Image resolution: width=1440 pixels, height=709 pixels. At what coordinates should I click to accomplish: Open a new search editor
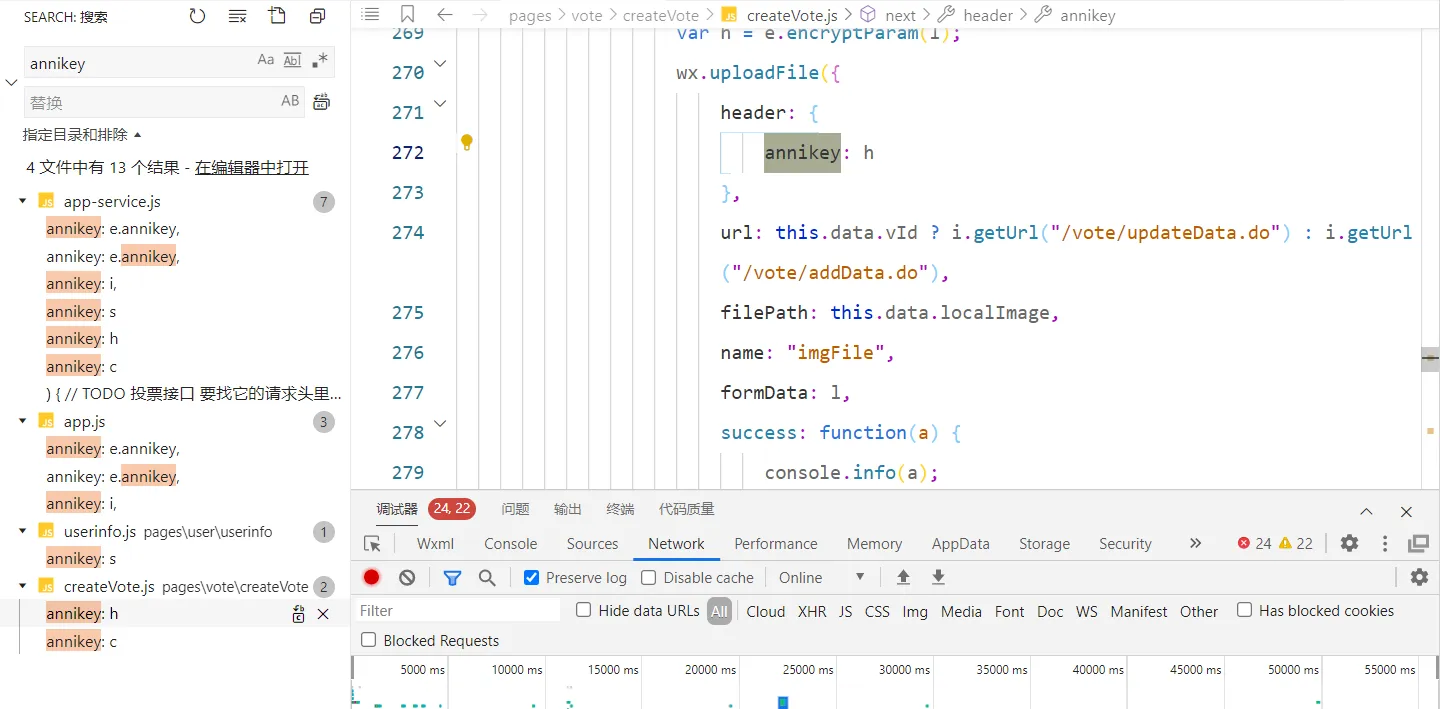[x=277, y=16]
